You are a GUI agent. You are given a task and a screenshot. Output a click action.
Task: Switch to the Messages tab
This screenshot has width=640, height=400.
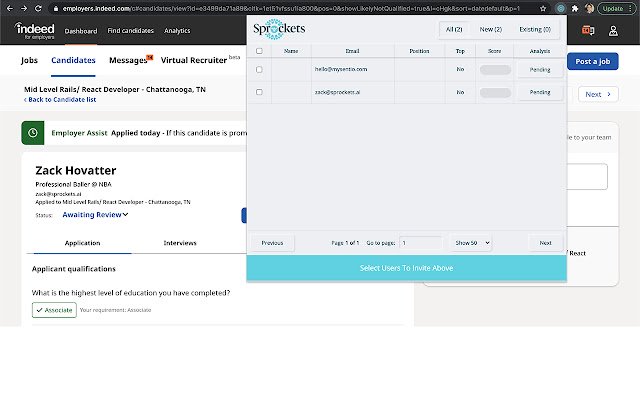128,60
